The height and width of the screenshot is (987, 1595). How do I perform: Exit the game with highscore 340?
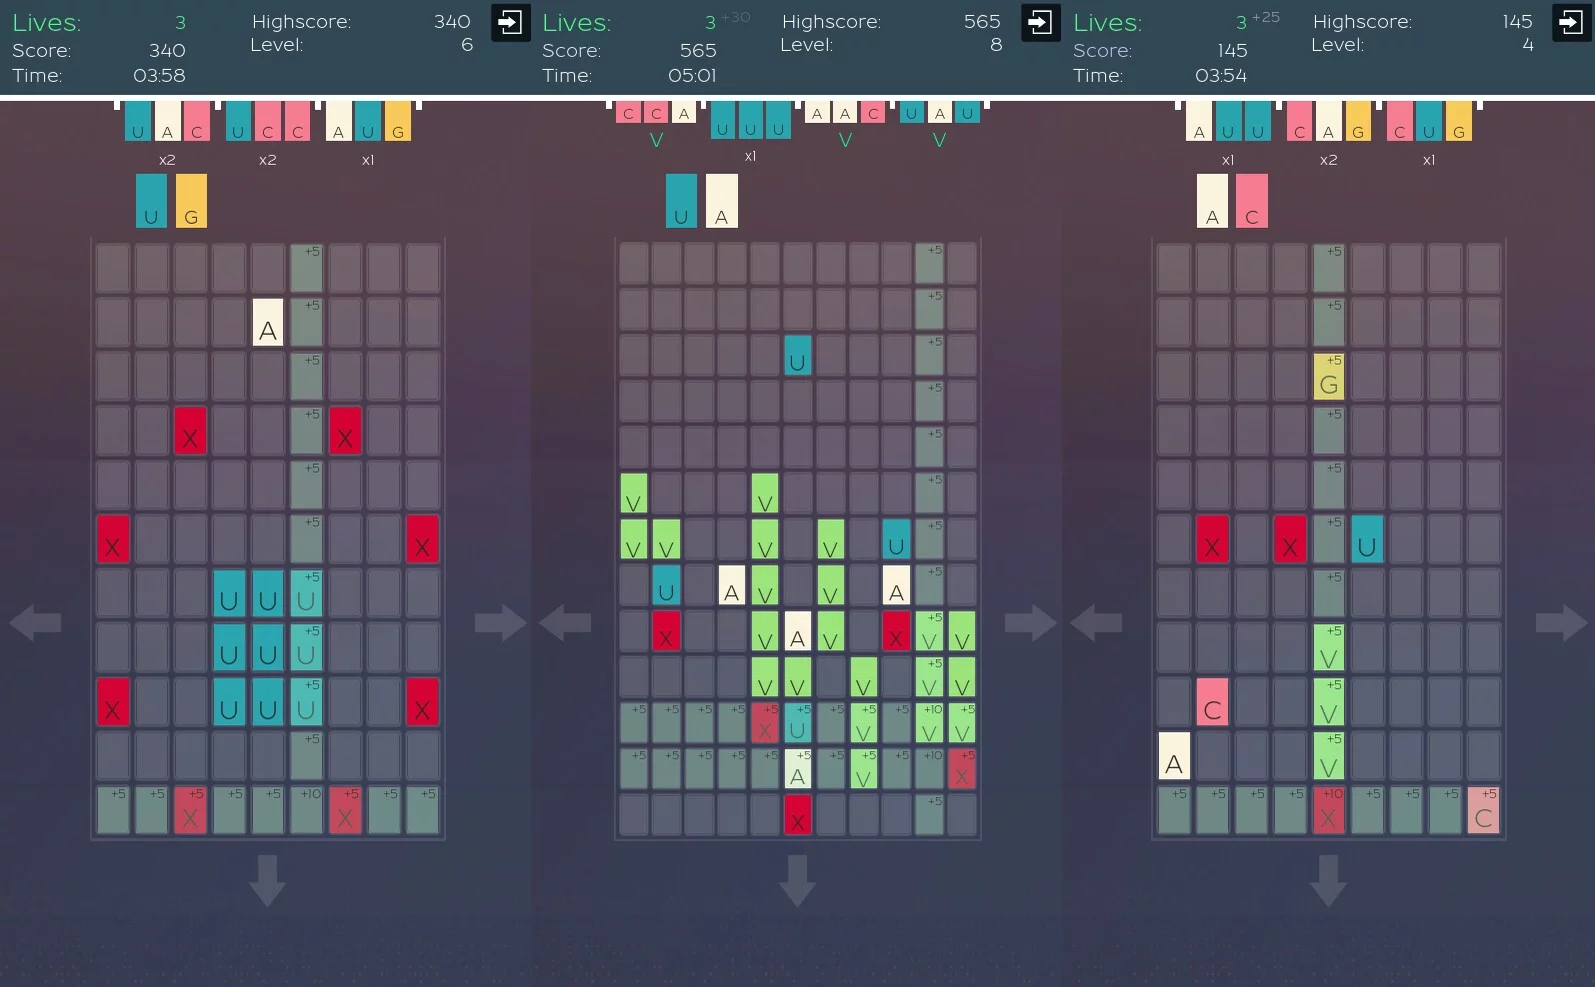pos(510,23)
